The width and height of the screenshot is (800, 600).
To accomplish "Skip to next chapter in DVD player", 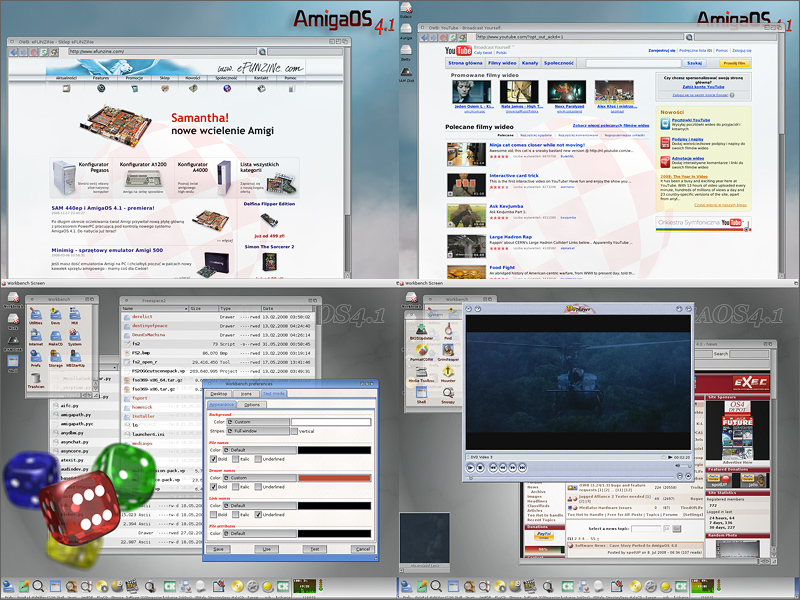I will (x=522, y=467).
